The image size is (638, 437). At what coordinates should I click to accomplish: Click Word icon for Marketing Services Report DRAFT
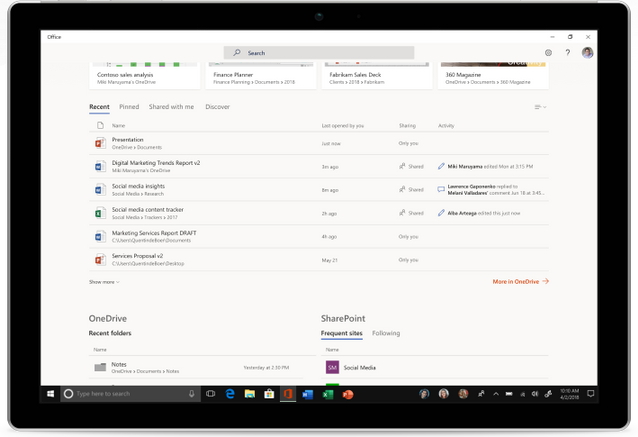100,236
